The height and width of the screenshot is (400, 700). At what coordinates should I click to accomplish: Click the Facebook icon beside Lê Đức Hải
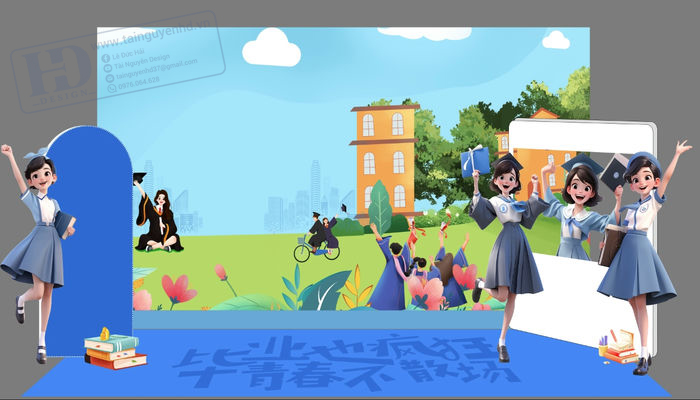coord(106,58)
